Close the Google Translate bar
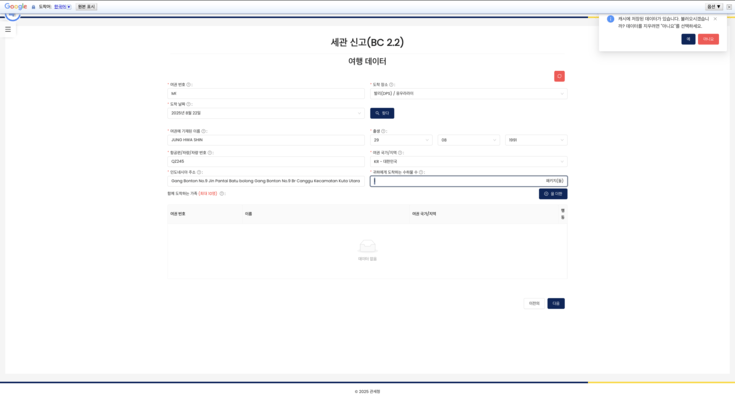Viewport: 735px width, 400px height. click(x=729, y=6)
